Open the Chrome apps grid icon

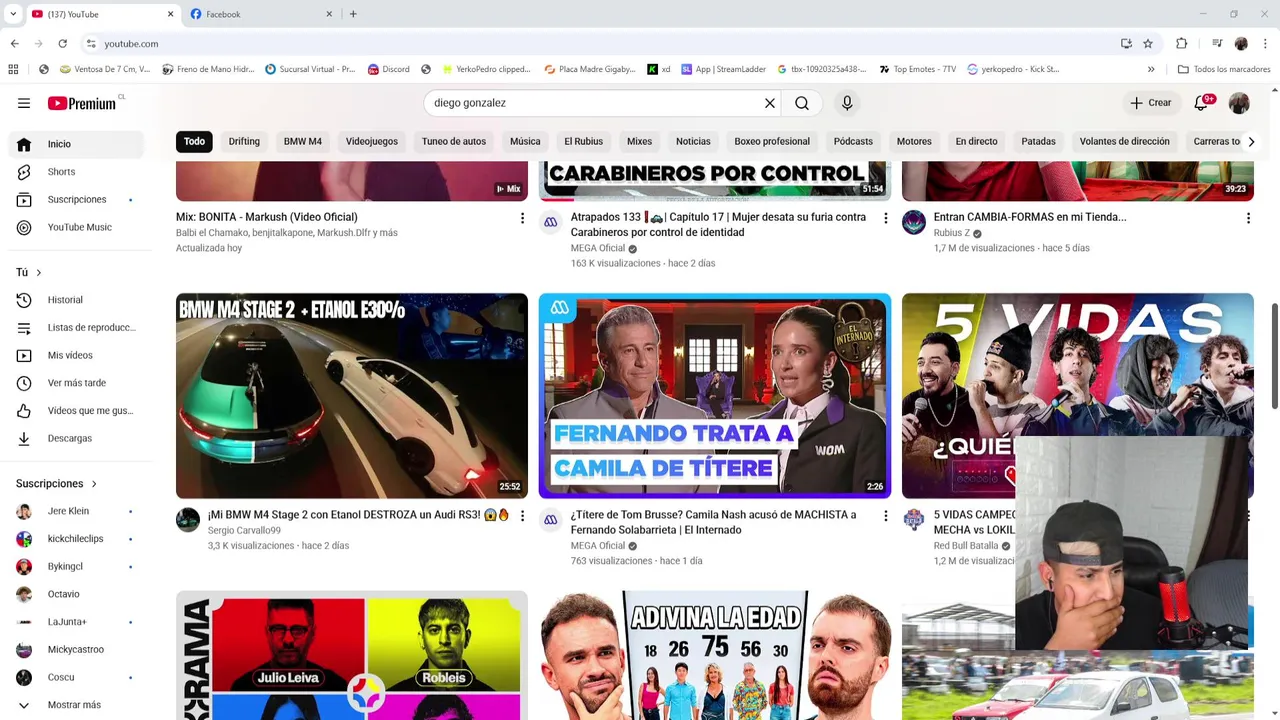(13, 69)
